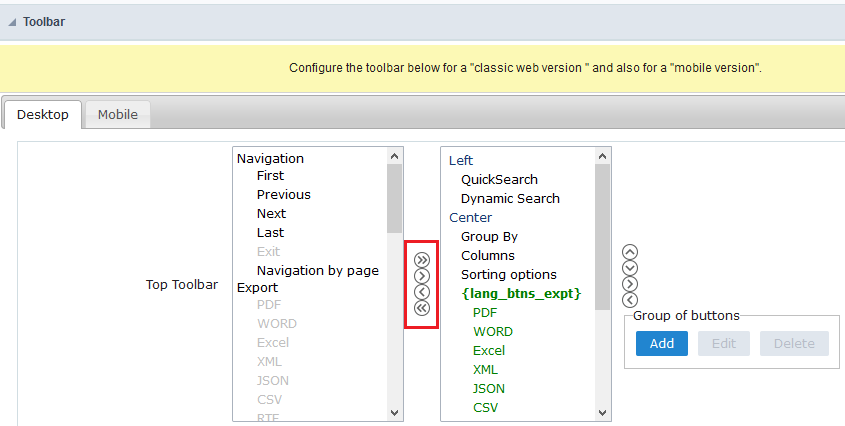Viewport: 845px width, 426px height.
Task: Click the outdent-left circle arrow above Group of buttons
Action: point(629,300)
